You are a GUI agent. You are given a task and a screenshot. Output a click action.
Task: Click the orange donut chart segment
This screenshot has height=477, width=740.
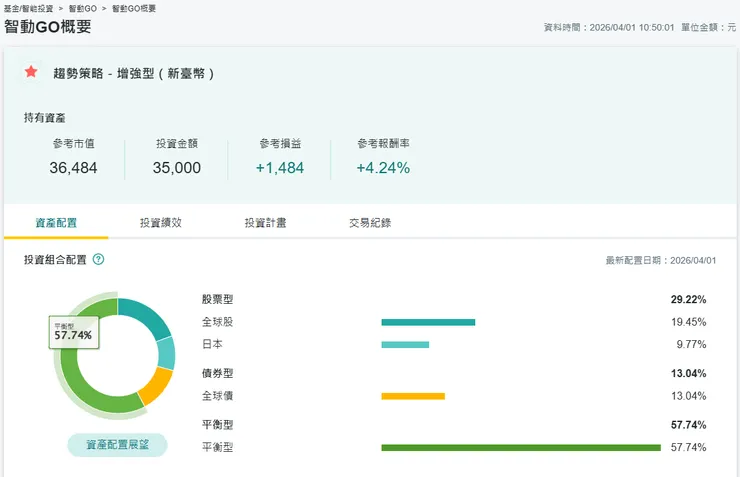pyautogui.click(x=157, y=386)
